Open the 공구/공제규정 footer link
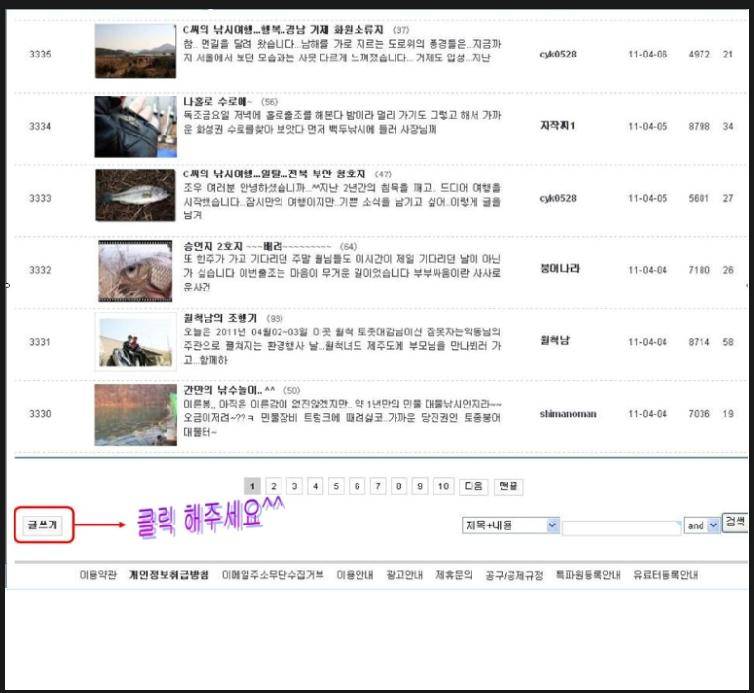 [514, 575]
